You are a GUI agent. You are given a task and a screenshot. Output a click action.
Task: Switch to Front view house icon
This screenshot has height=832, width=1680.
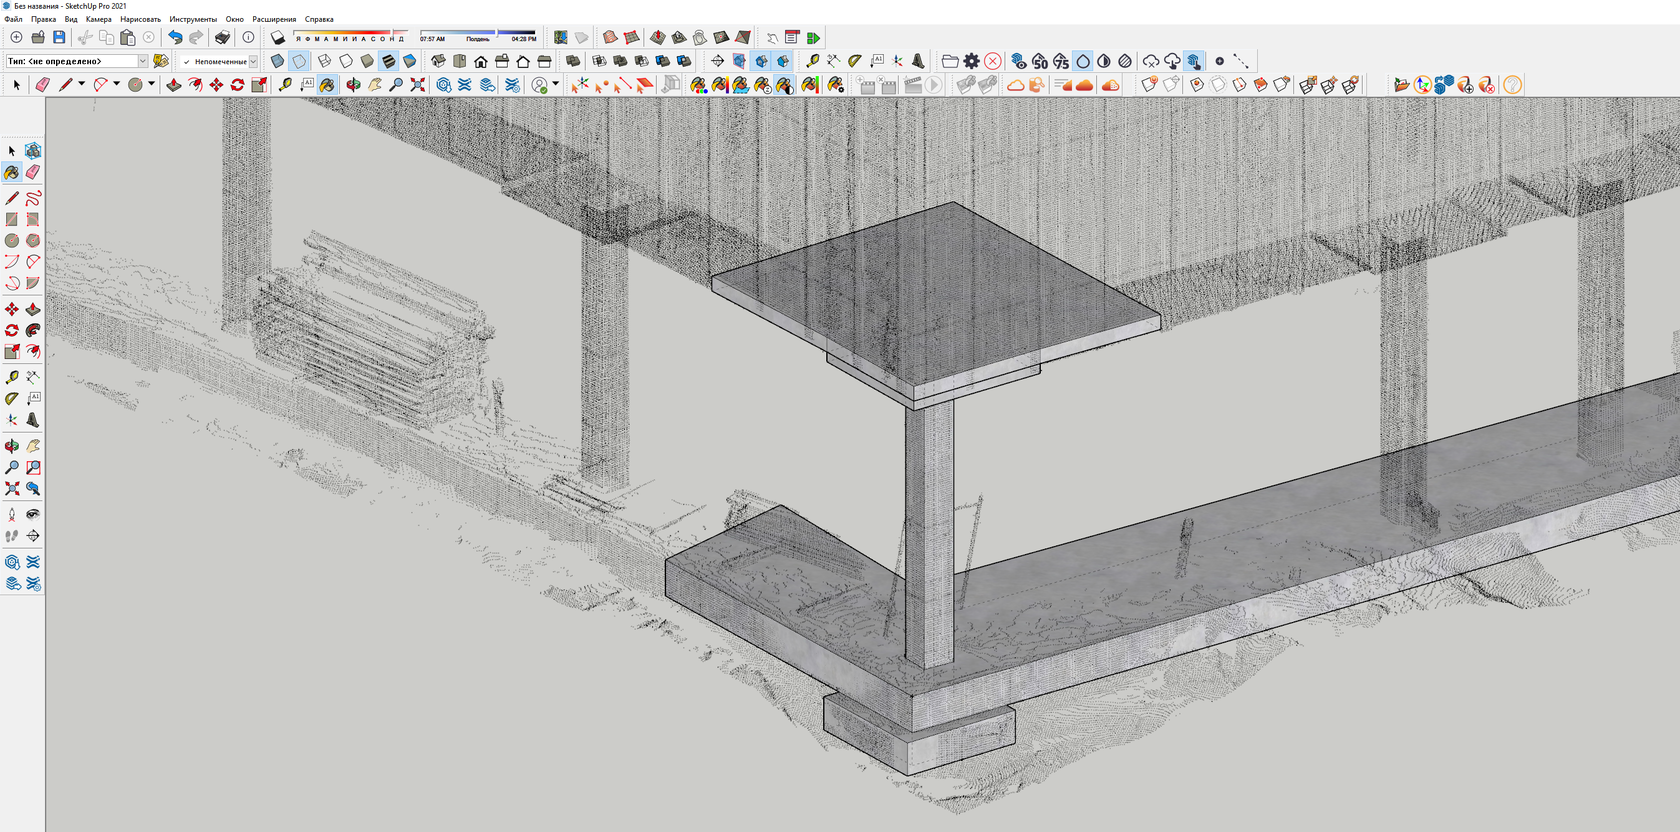click(x=481, y=61)
